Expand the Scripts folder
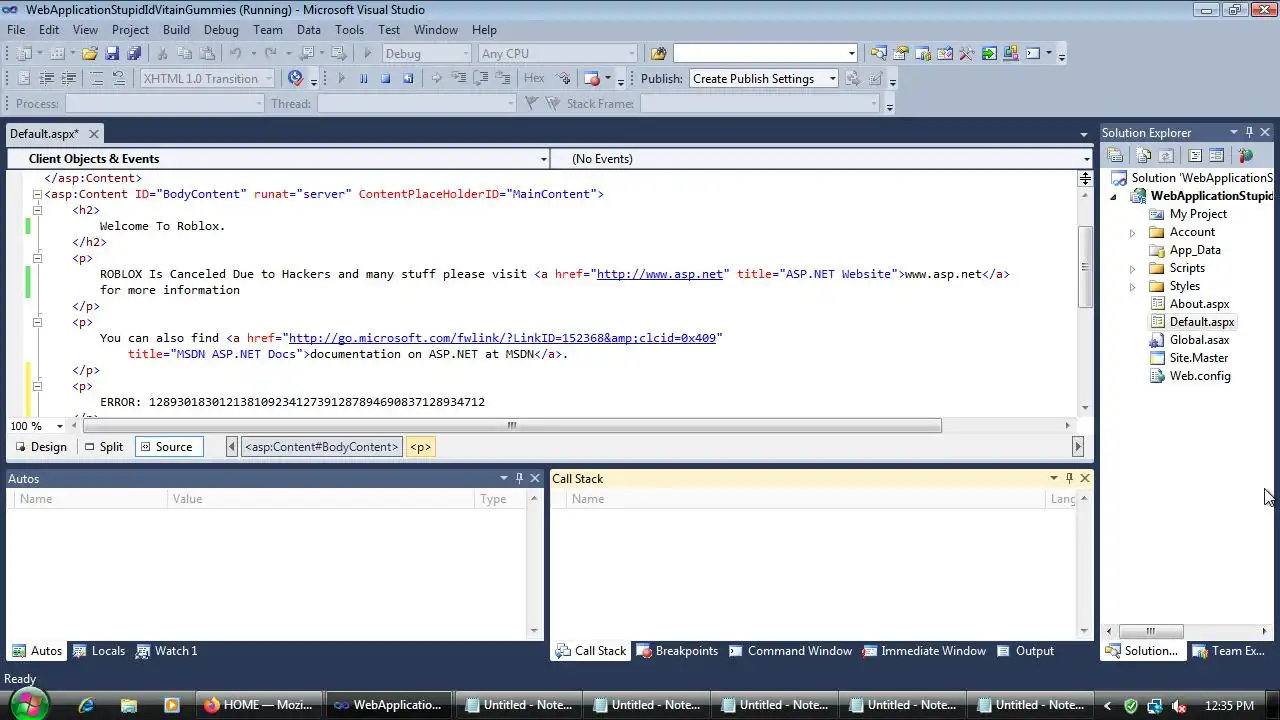The height and width of the screenshot is (720, 1280). (1132, 268)
